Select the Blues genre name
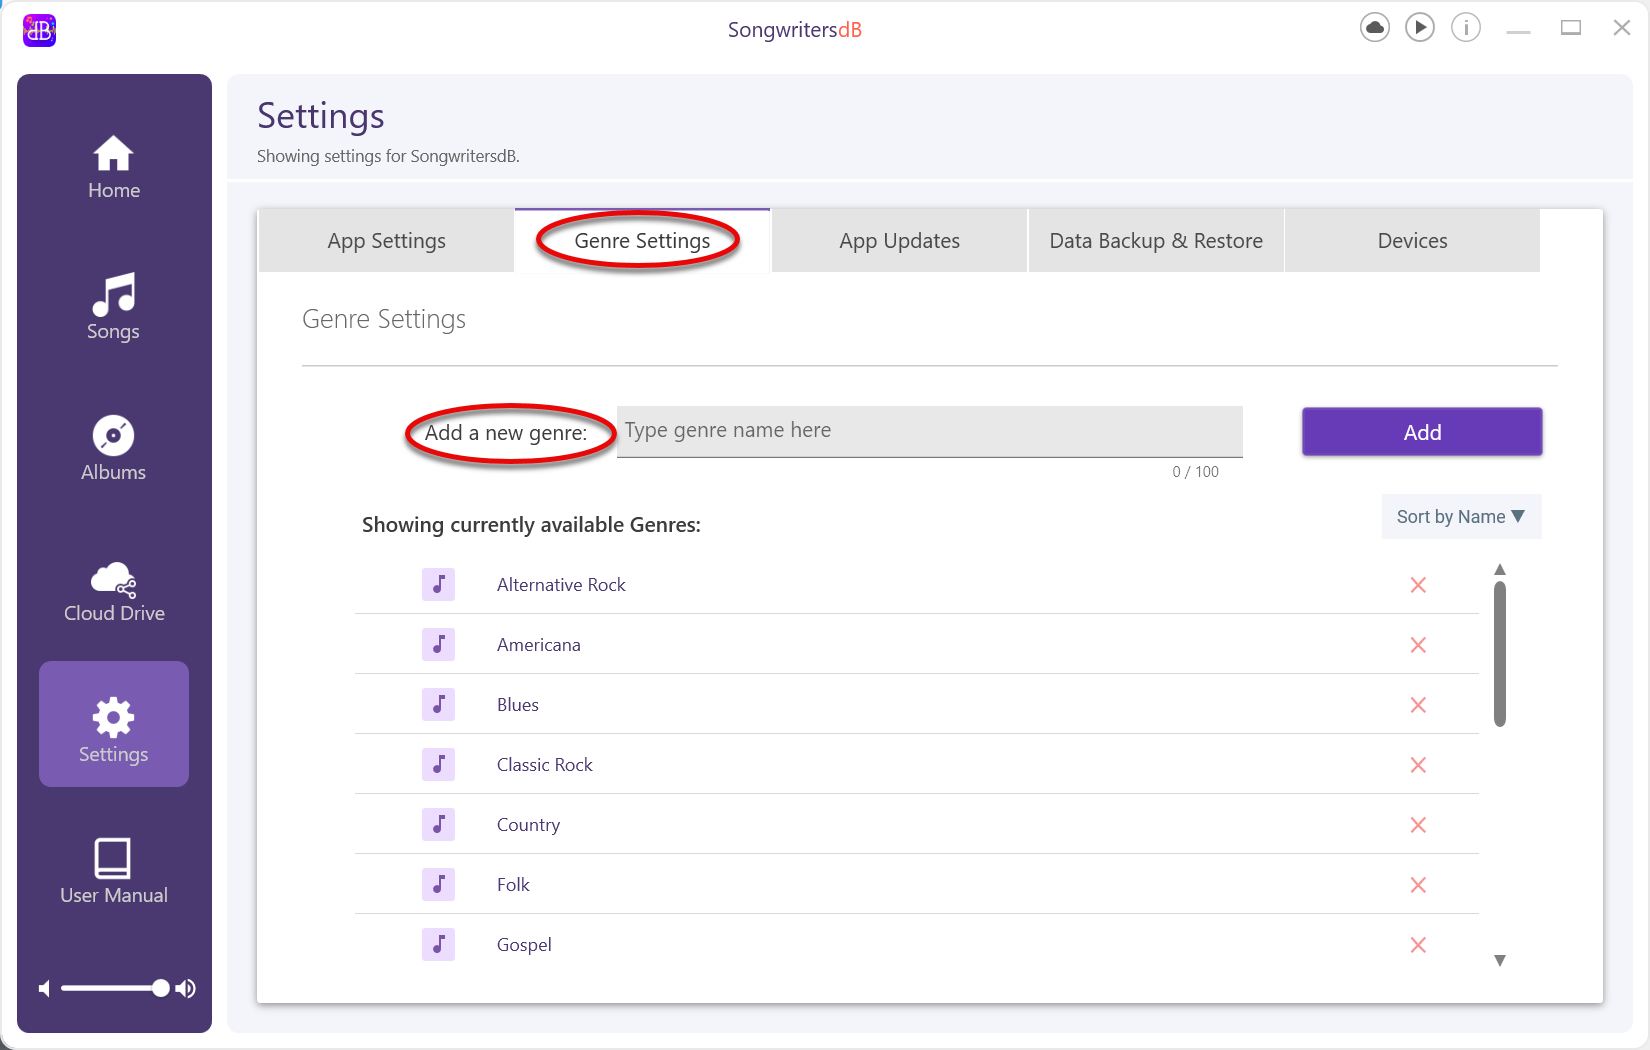 (x=517, y=705)
